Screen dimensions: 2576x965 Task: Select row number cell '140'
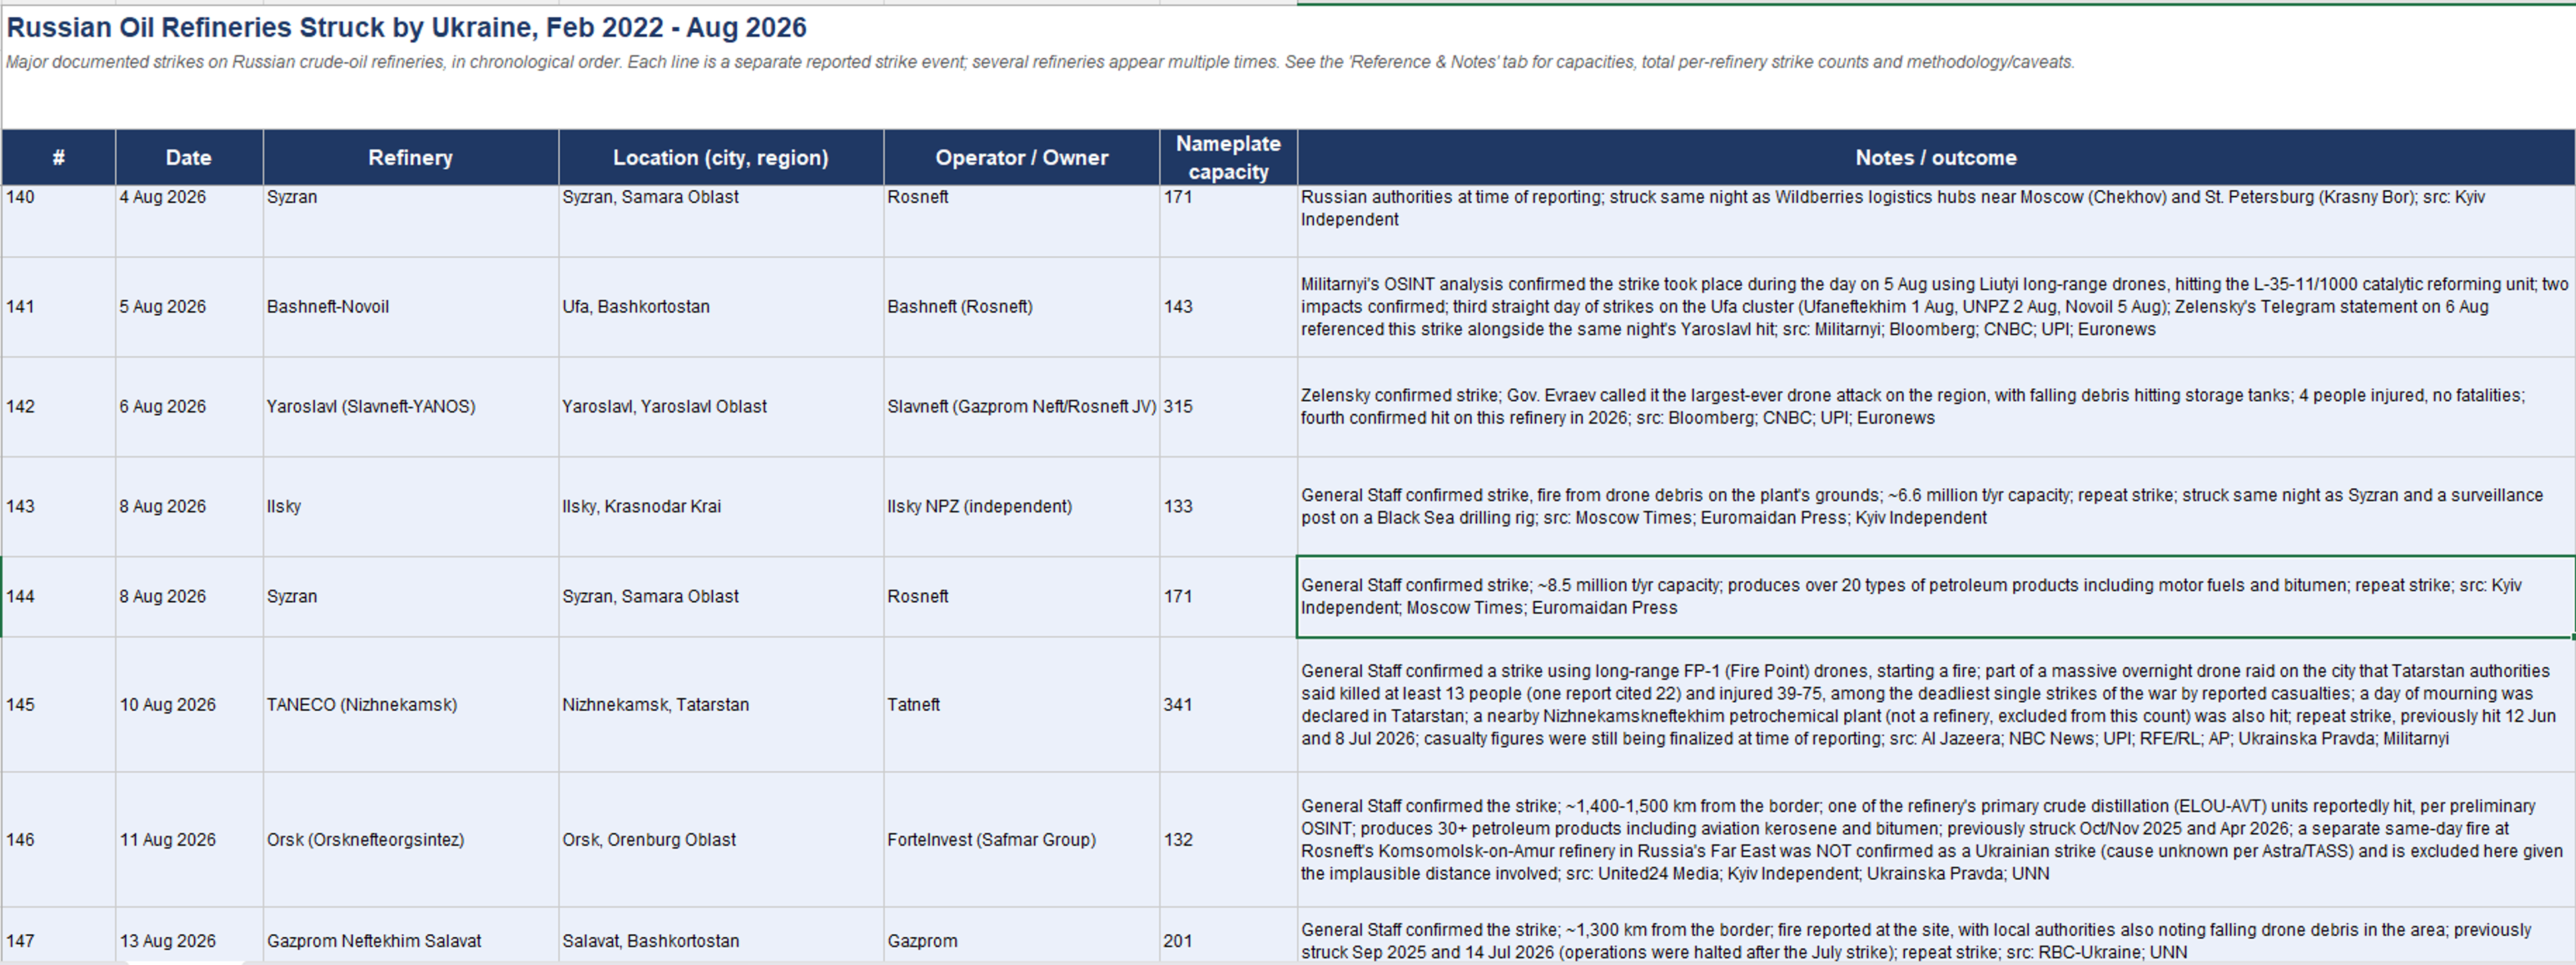(59, 221)
